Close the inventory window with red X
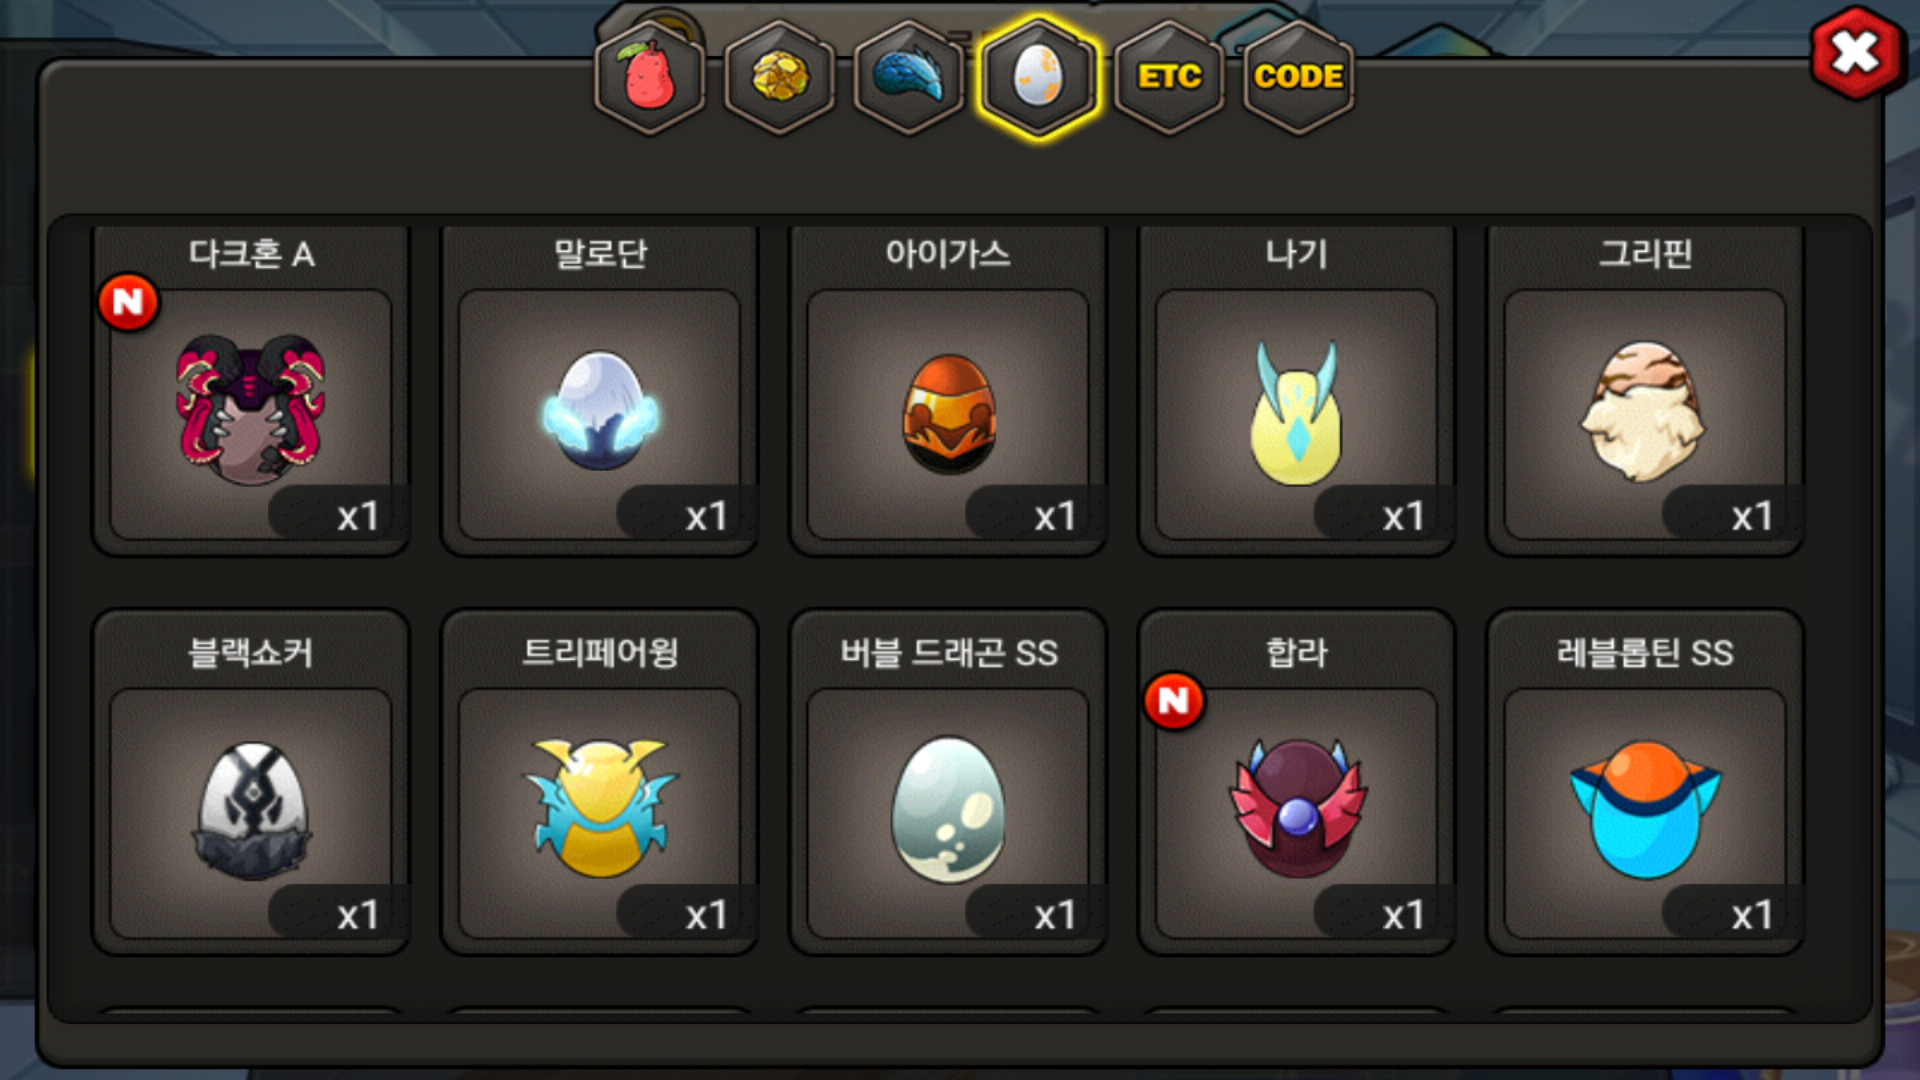Image resolution: width=1920 pixels, height=1080 pixels. (1856, 53)
